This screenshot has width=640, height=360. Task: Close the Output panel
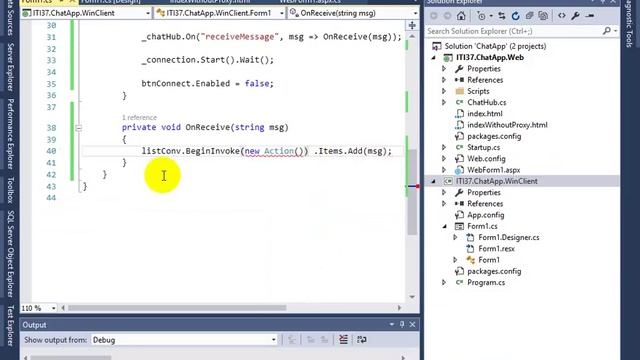[x=412, y=324]
